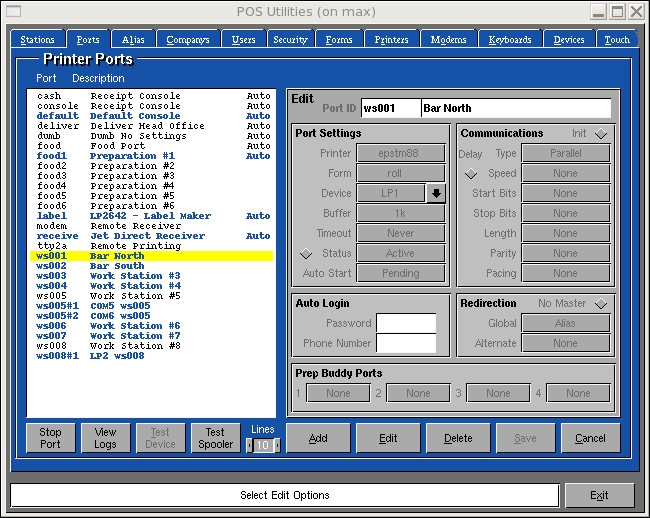Toggle the Init diamond indicator in Communications
The width and height of the screenshot is (650, 518).
click(601, 133)
